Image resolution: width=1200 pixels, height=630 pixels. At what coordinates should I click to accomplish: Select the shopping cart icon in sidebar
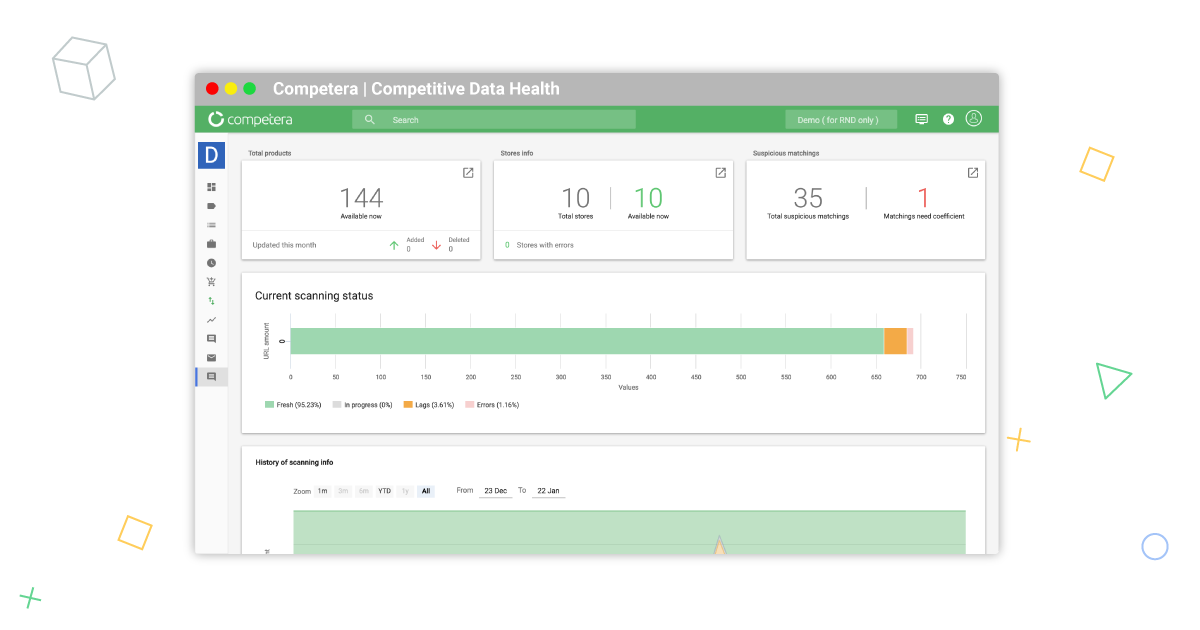(x=211, y=282)
